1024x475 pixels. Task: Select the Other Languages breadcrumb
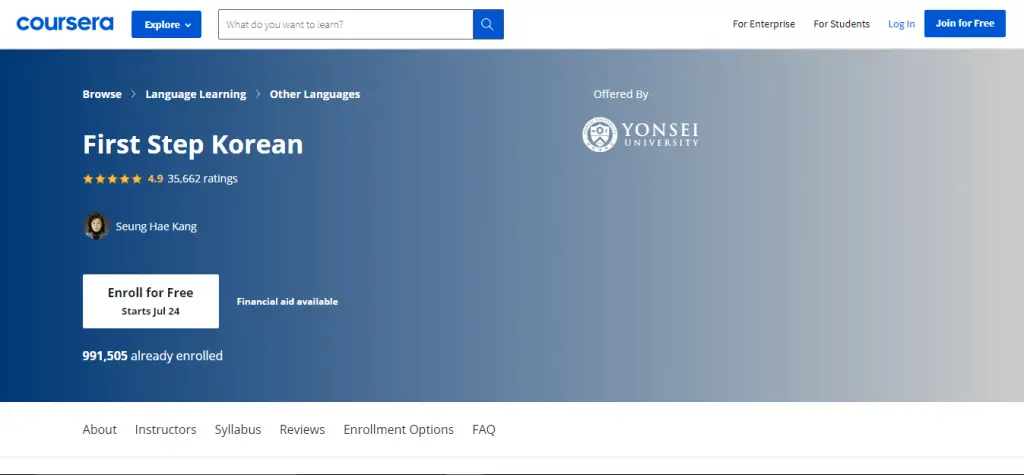pos(315,94)
